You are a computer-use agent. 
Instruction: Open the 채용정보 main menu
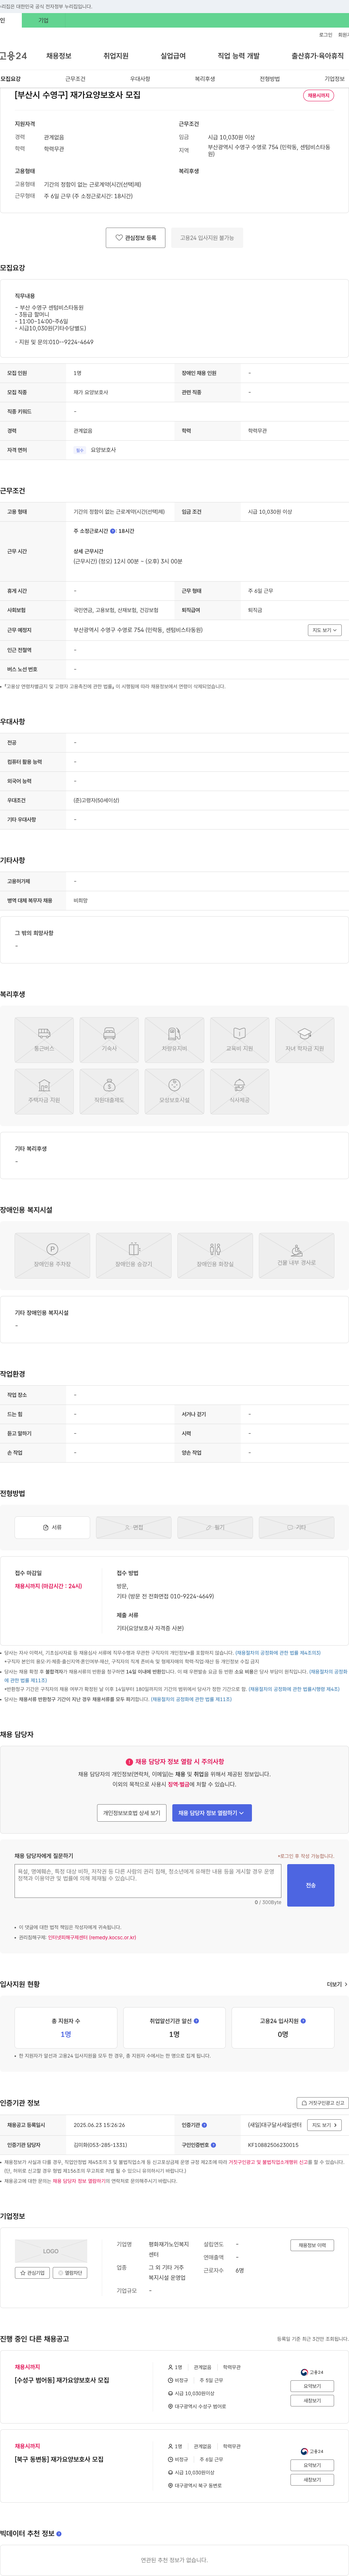[59, 56]
